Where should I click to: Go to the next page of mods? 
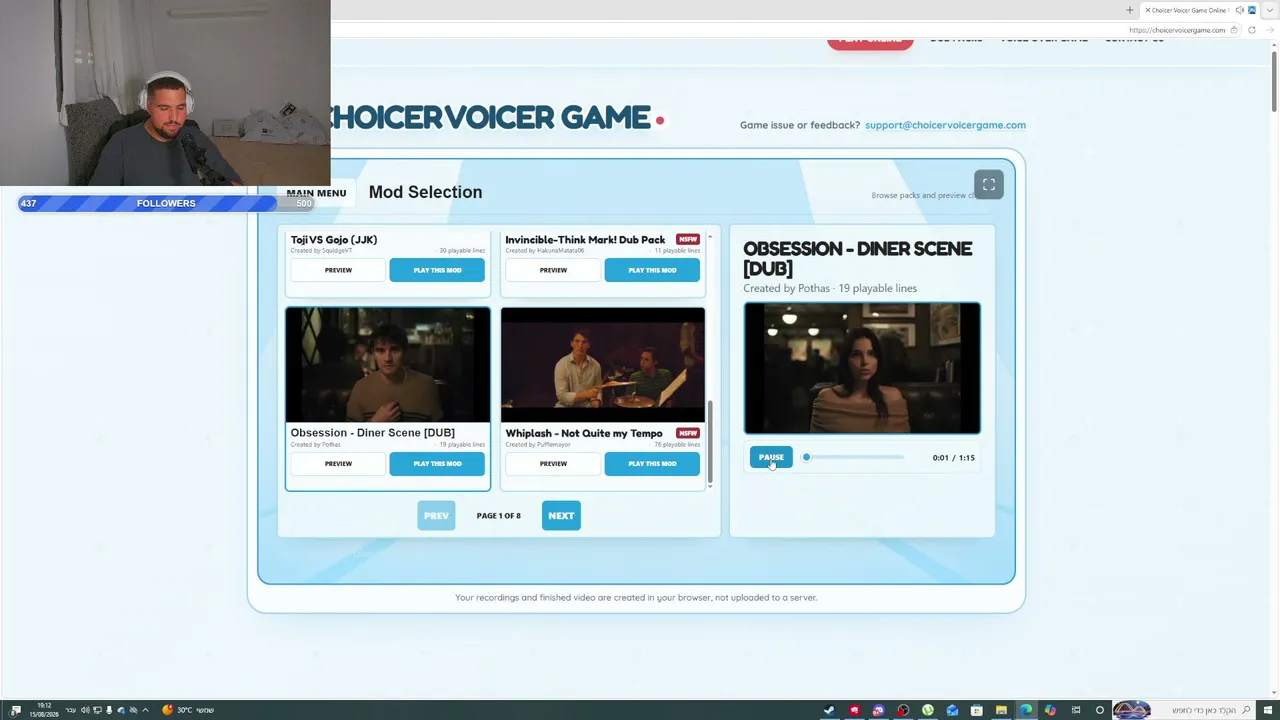561,516
